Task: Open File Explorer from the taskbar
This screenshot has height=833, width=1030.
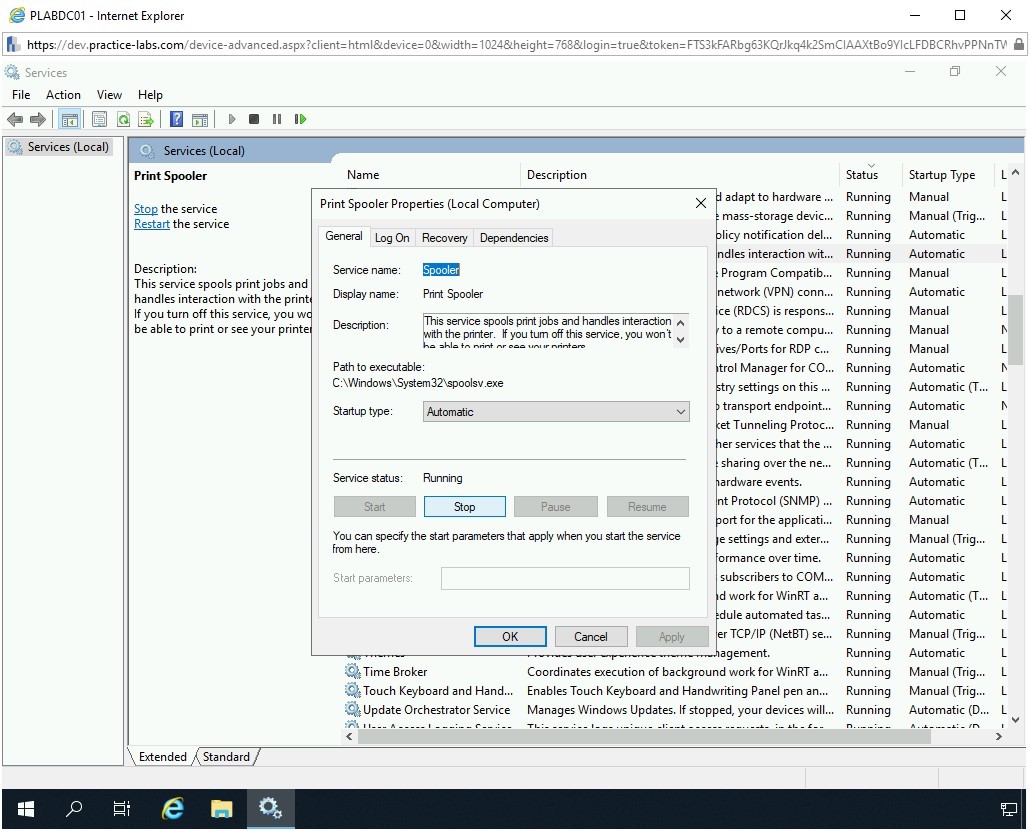Action: point(221,808)
